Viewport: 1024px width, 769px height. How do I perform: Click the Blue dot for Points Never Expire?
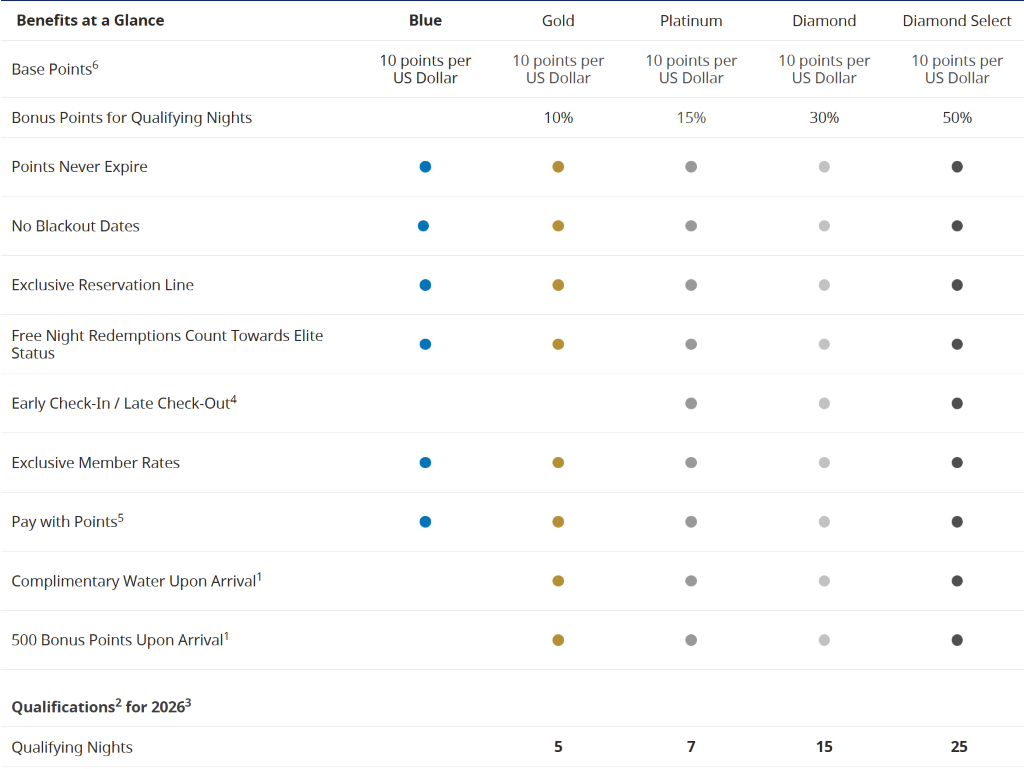tap(425, 167)
